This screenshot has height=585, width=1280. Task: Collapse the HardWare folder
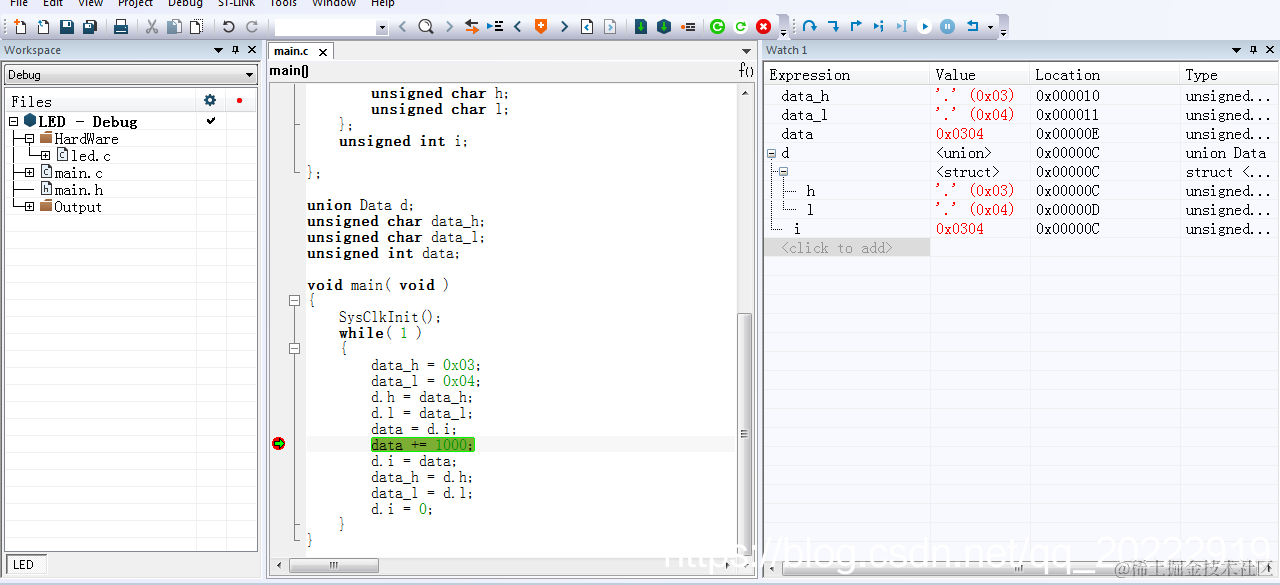click(29, 139)
